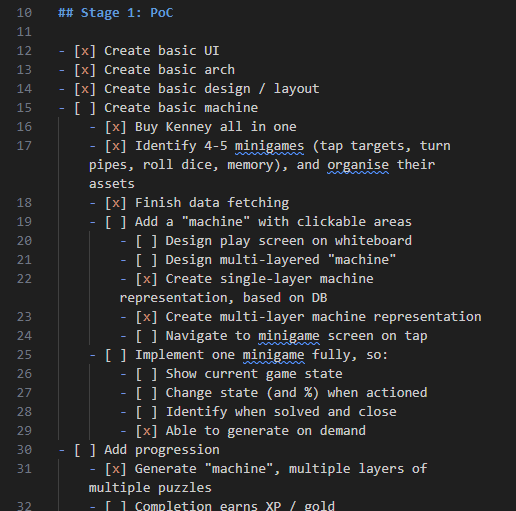
Task: Click the underlined word organise
Action: tap(358, 165)
